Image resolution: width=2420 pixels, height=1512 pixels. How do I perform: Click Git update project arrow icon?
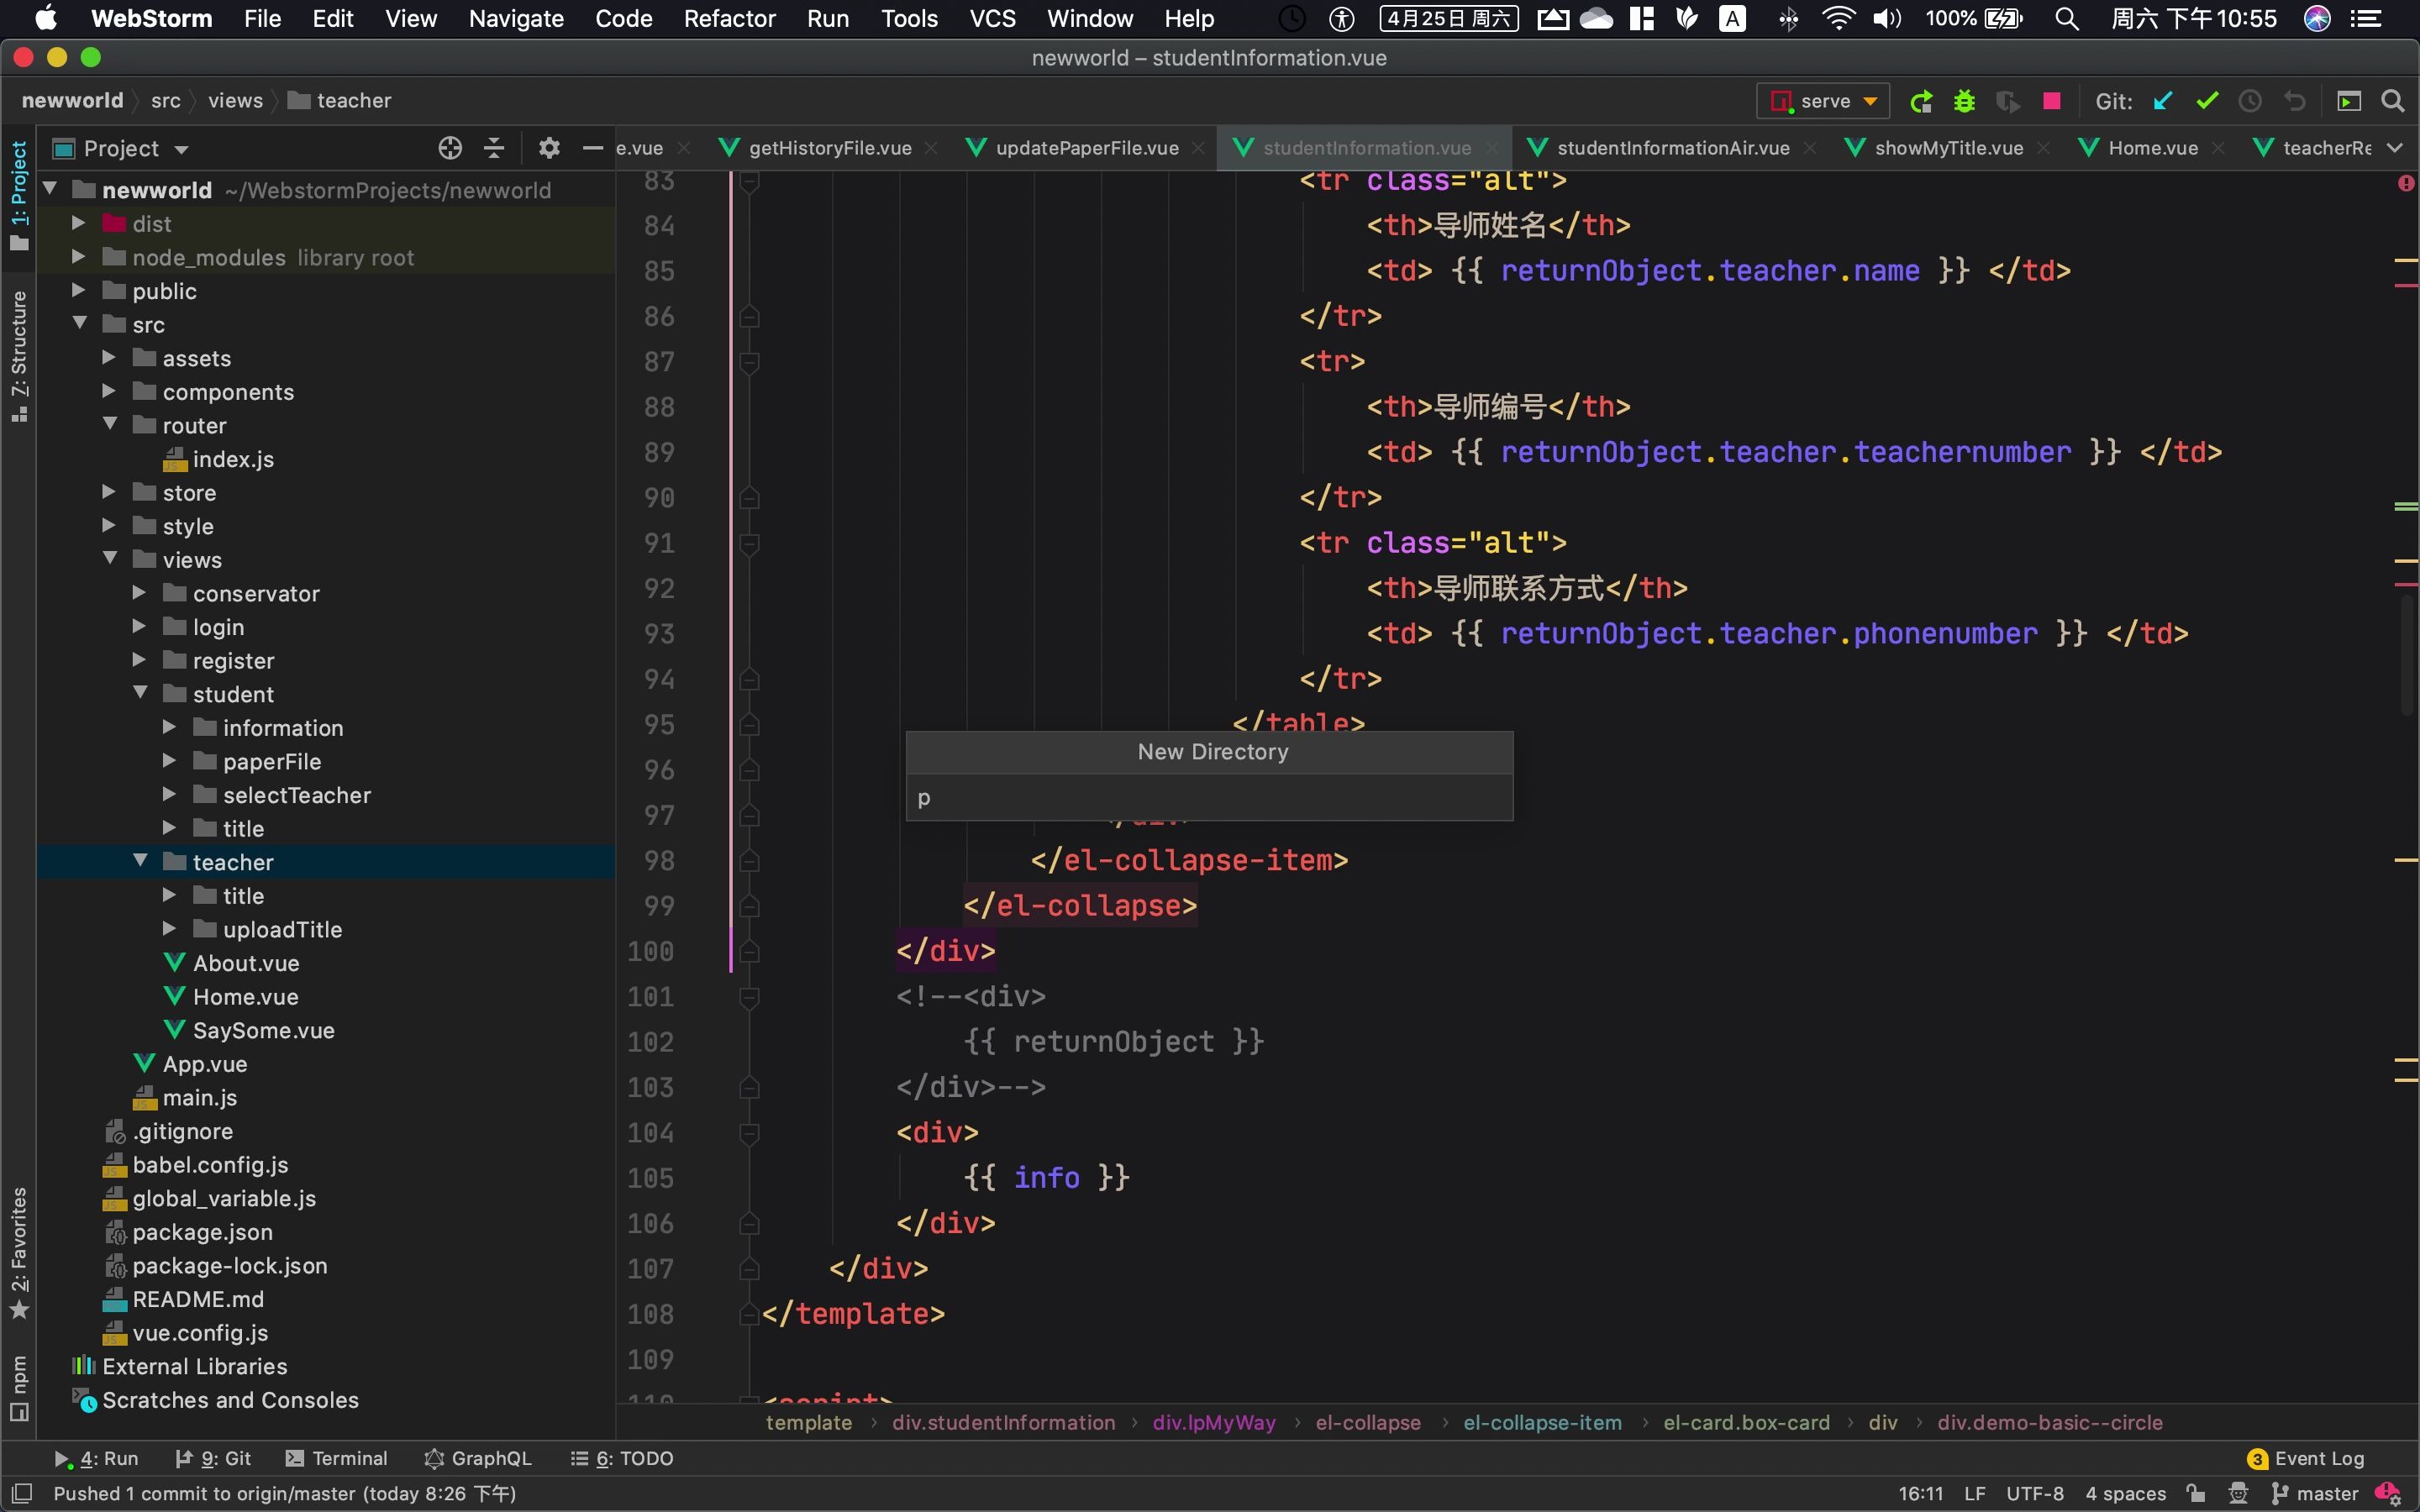[2163, 101]
